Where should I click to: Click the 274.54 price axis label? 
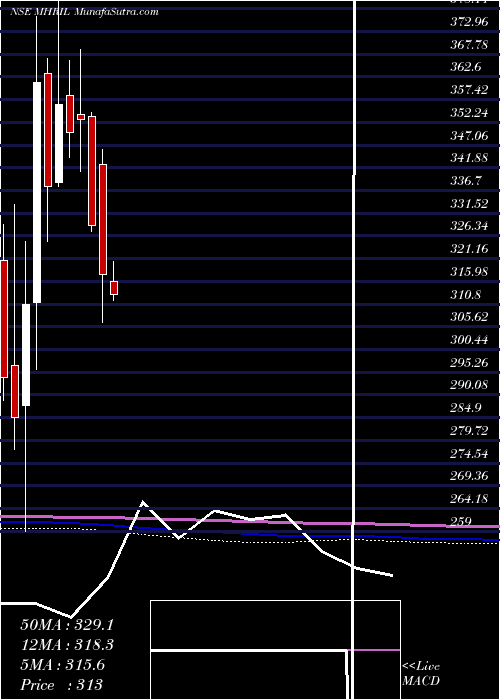pos(469,454)
